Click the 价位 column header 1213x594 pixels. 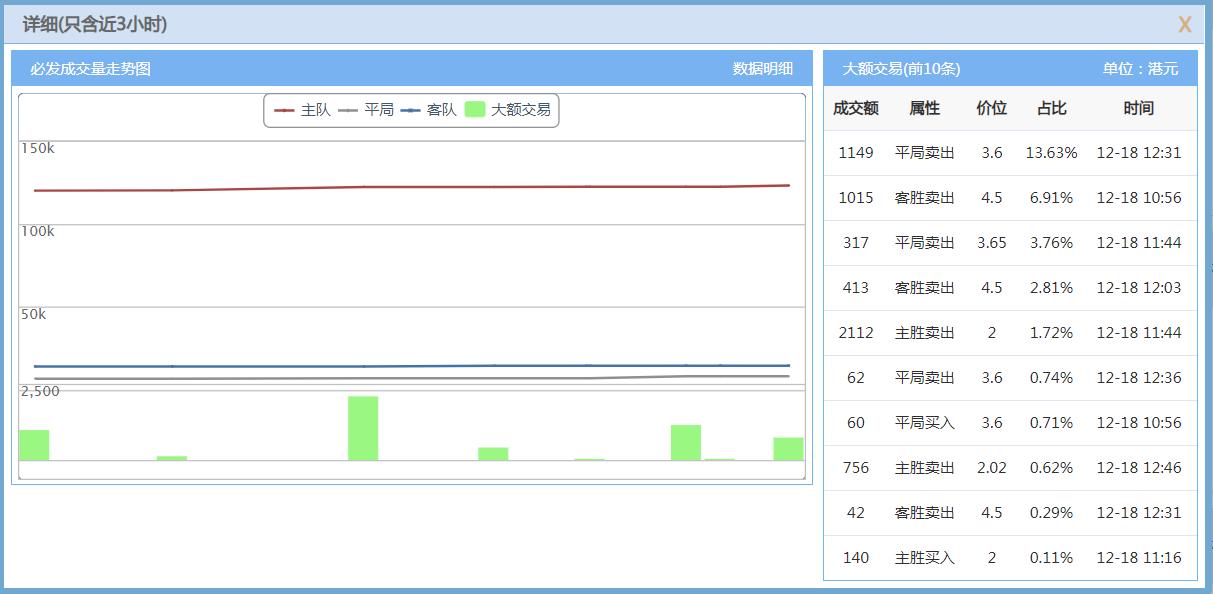pos(991,108)
